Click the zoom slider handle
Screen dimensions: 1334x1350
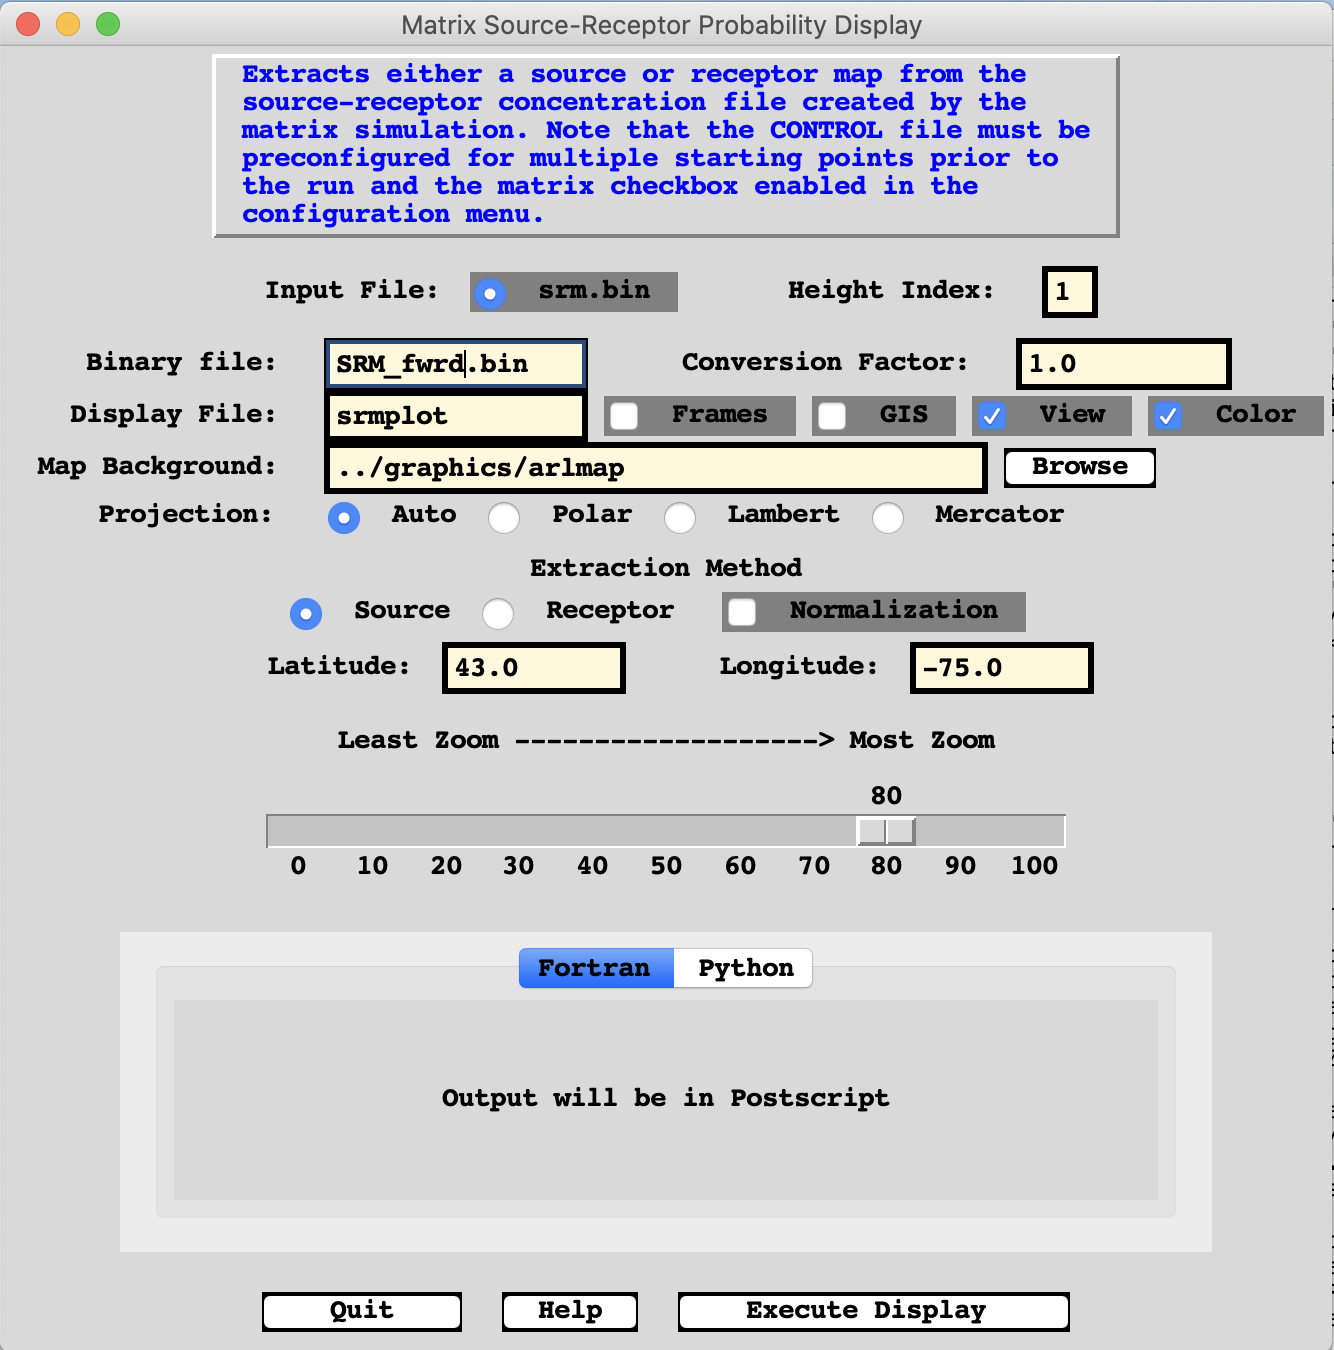886,831
